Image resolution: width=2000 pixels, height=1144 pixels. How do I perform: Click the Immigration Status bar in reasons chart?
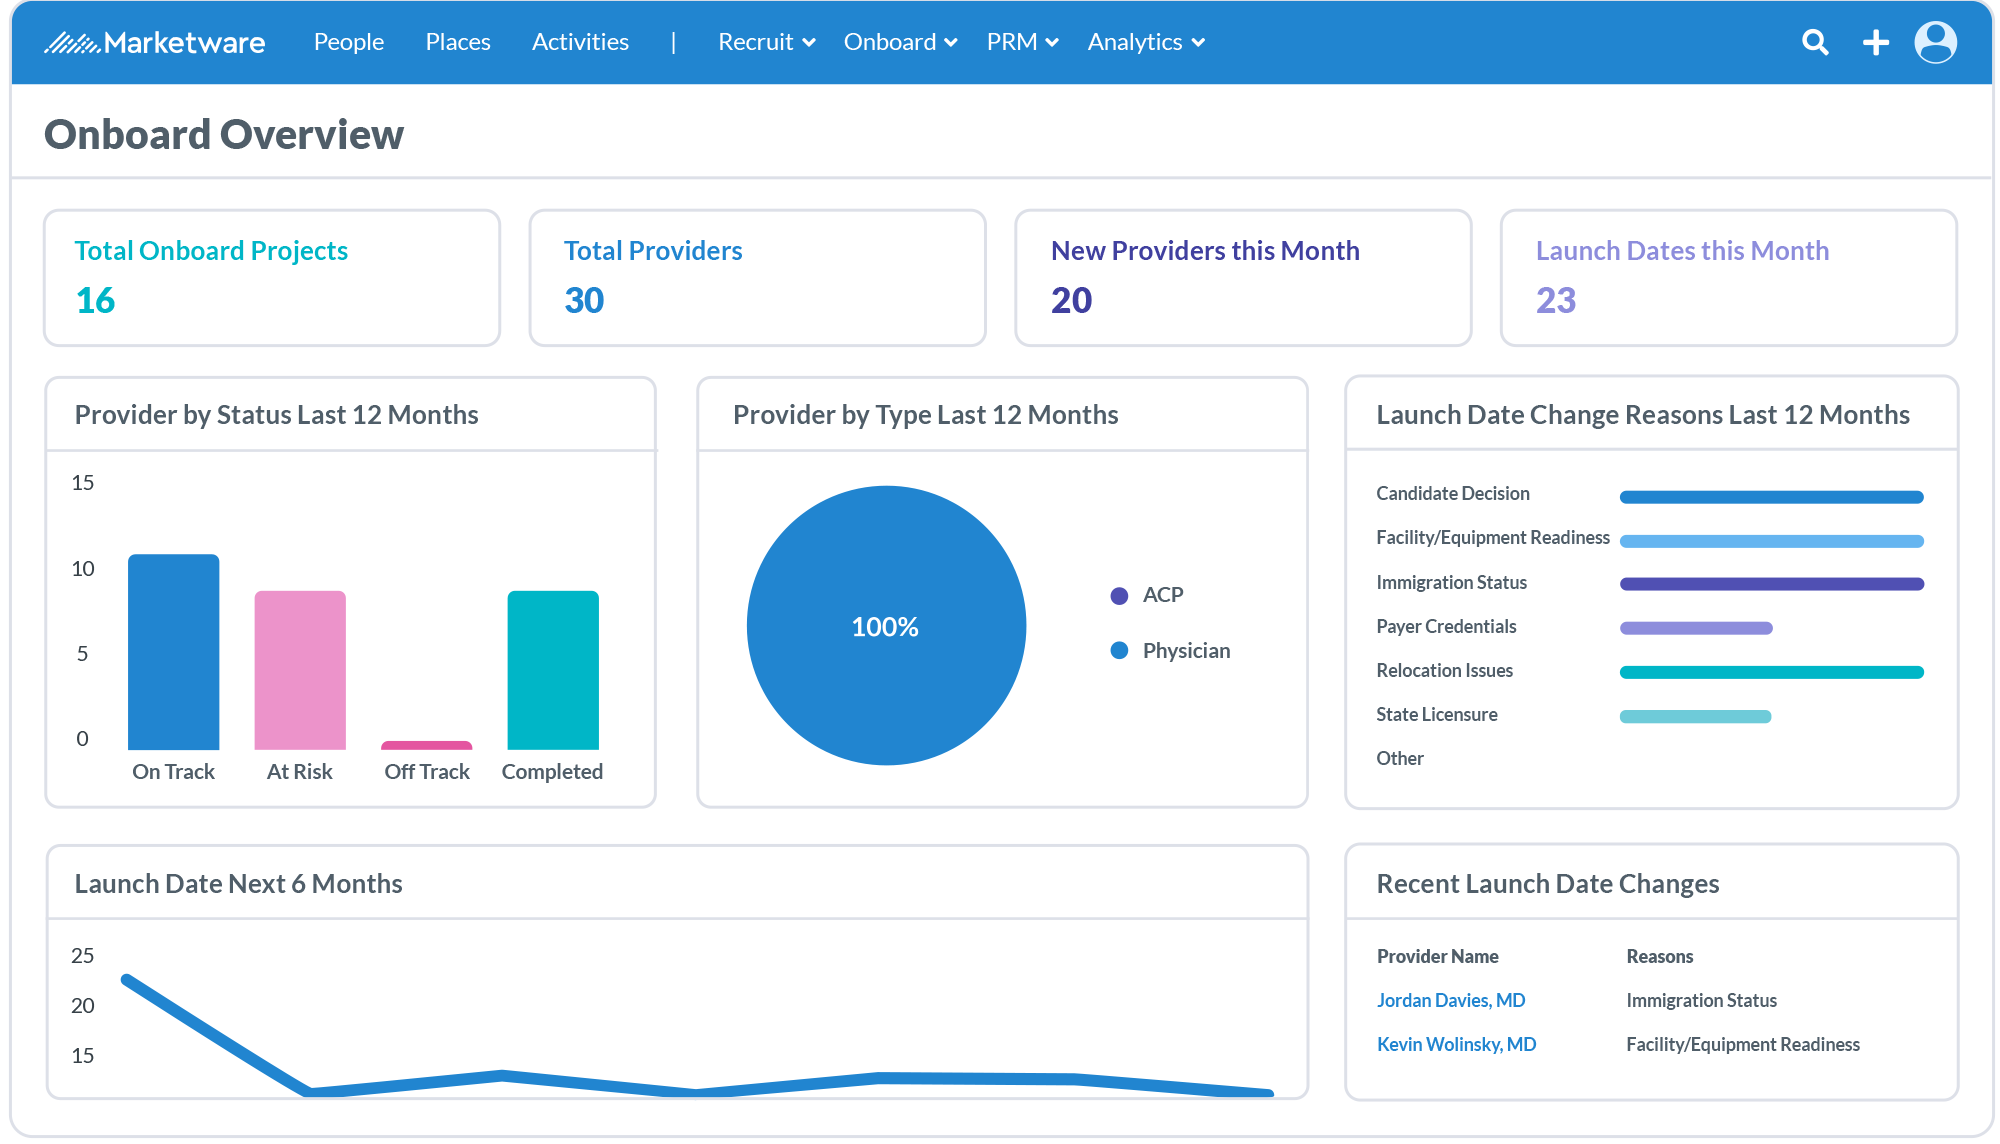point(1771,582)
